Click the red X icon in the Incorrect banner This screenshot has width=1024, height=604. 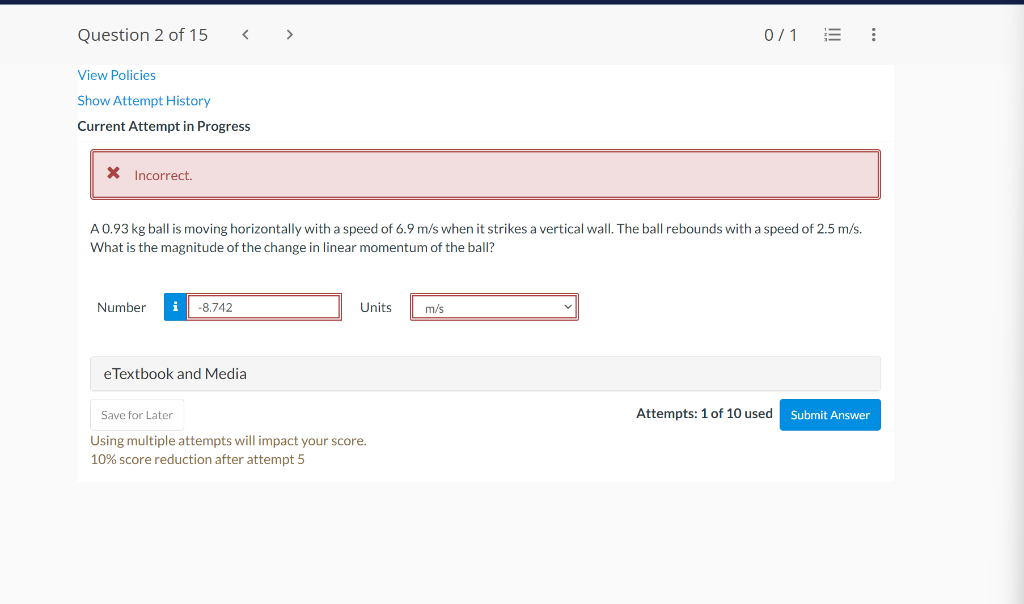113,173
